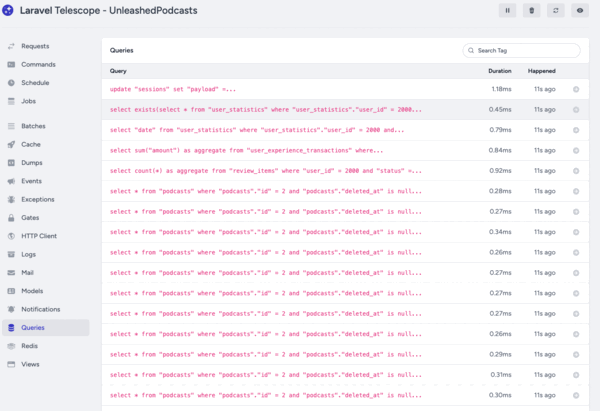Screen dimensions: 600x411
Task: View details icon for the 0.31ms query
Action: click(576, 375)
